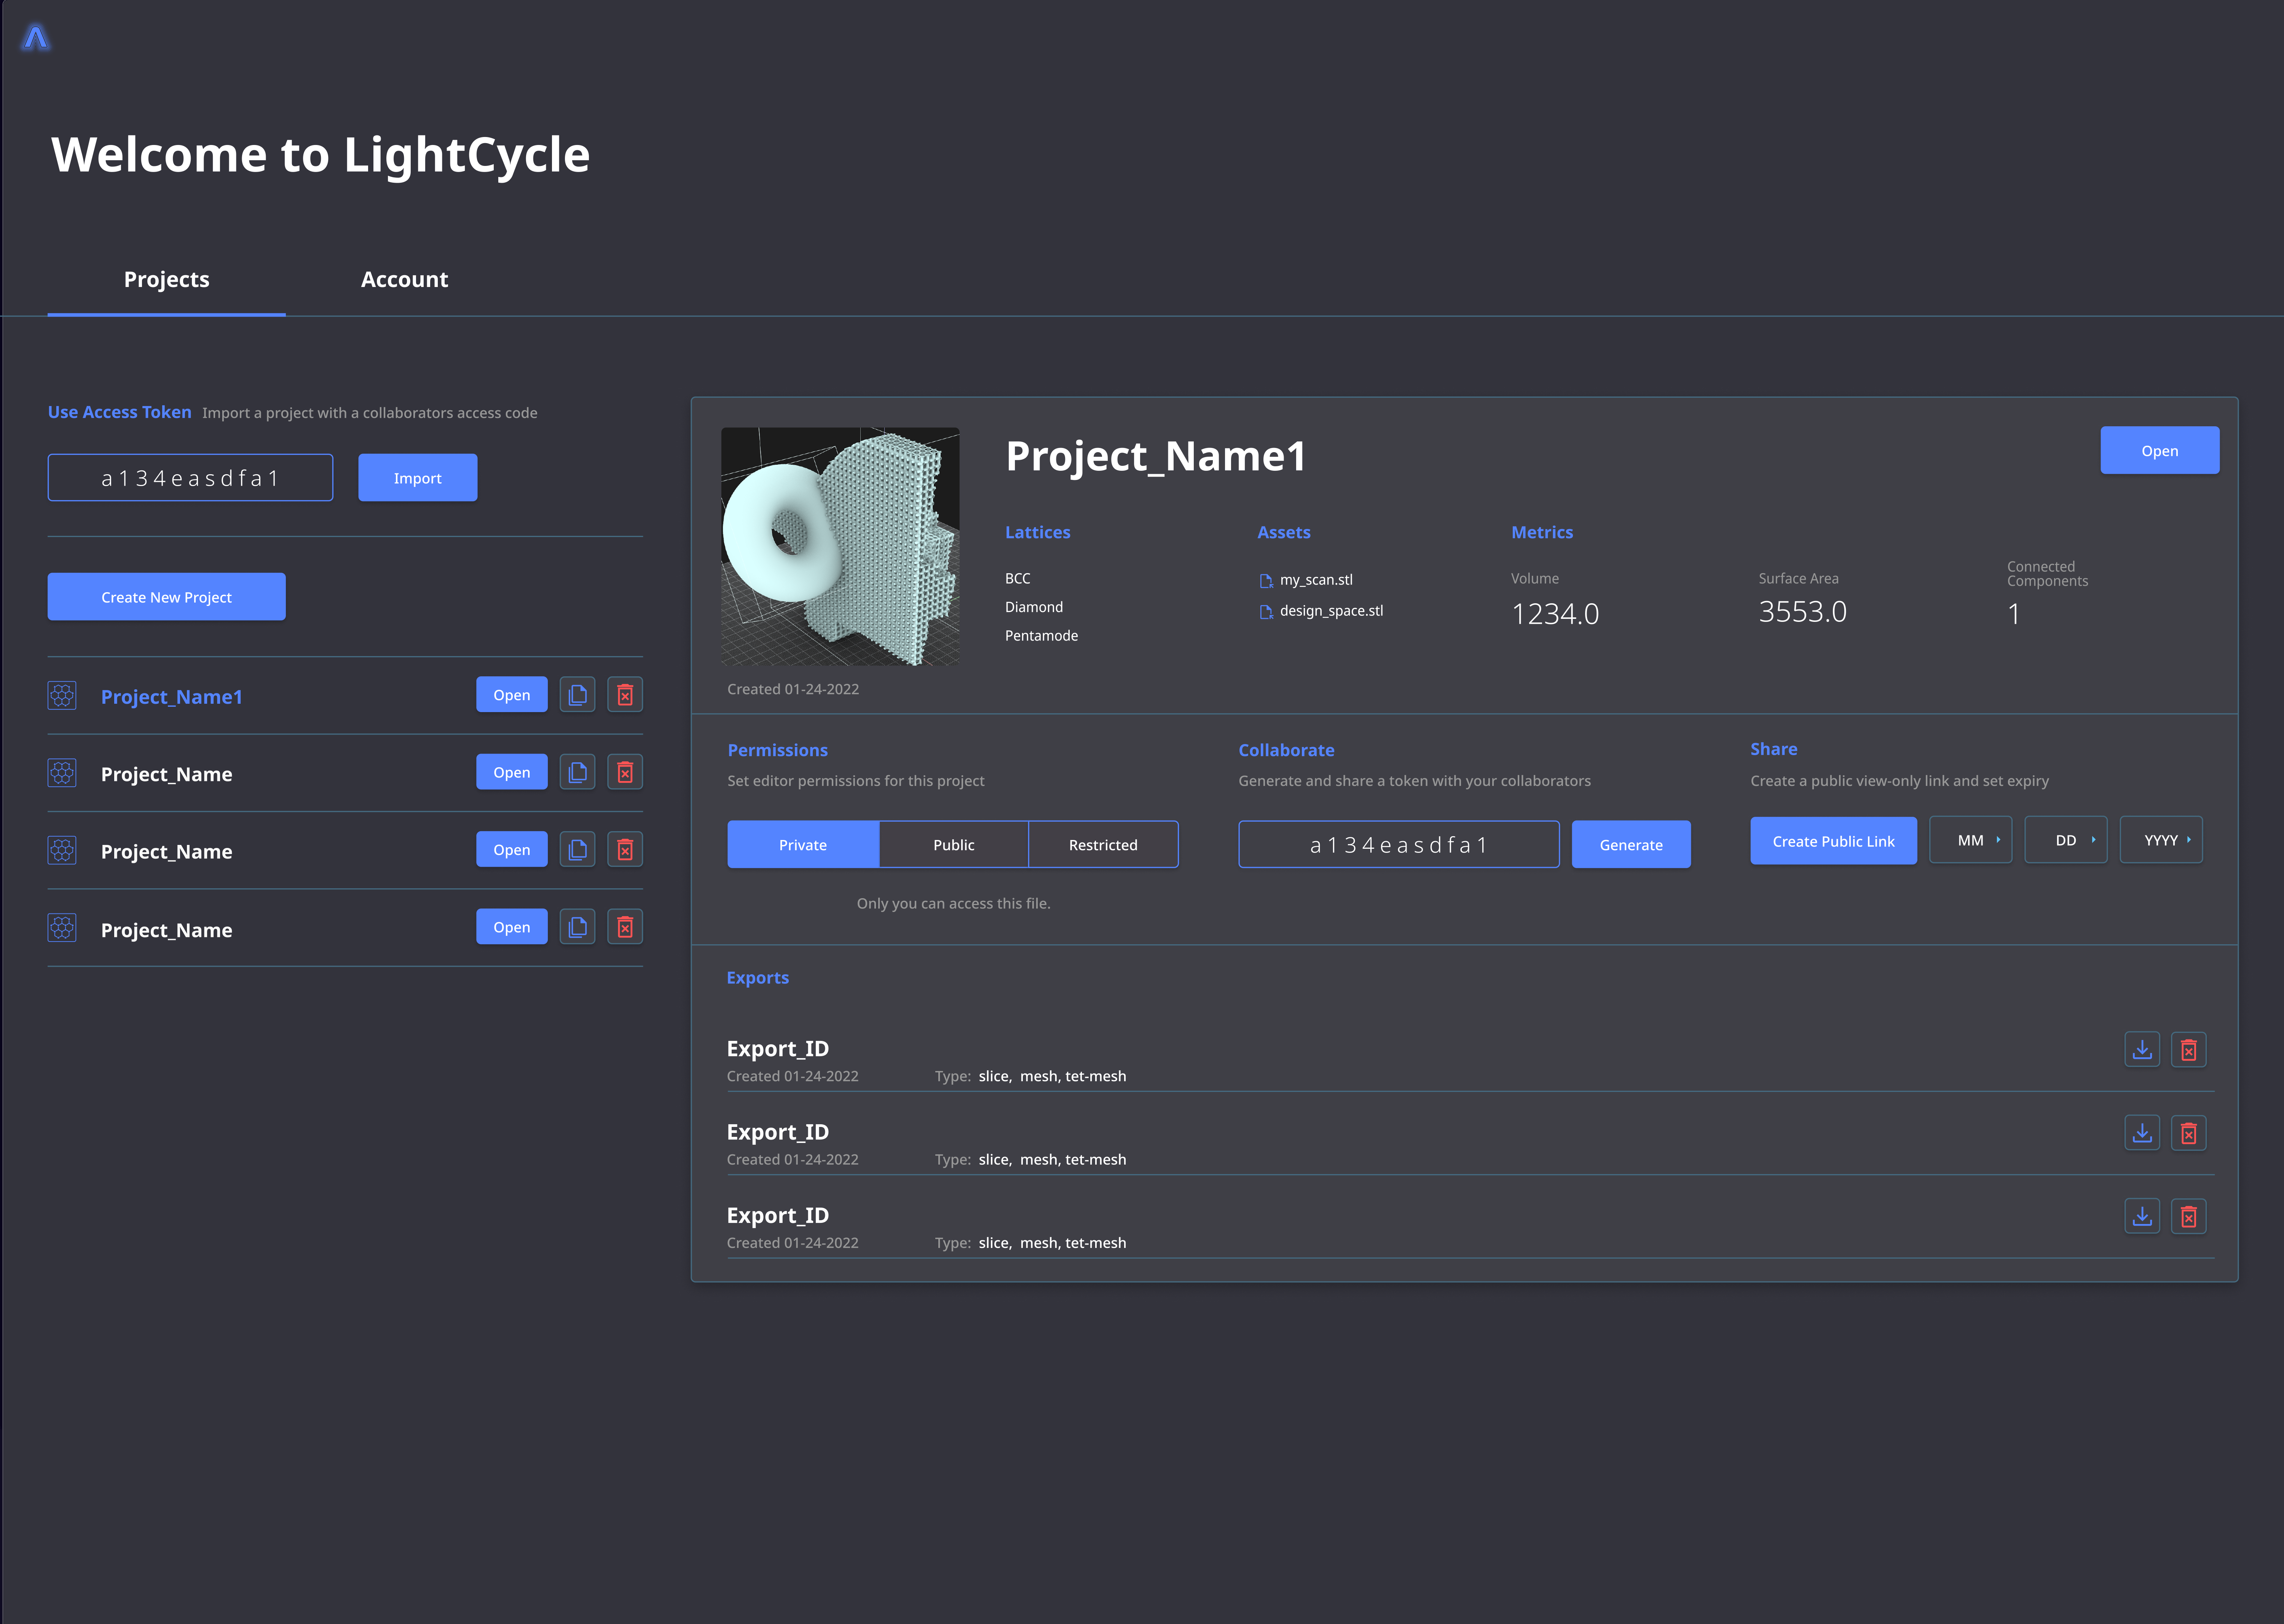Viewport: 2284px width, 1624px height.
Task: Click the Project_Name1 3D preview thumbnail
Action: click(840, 547)
